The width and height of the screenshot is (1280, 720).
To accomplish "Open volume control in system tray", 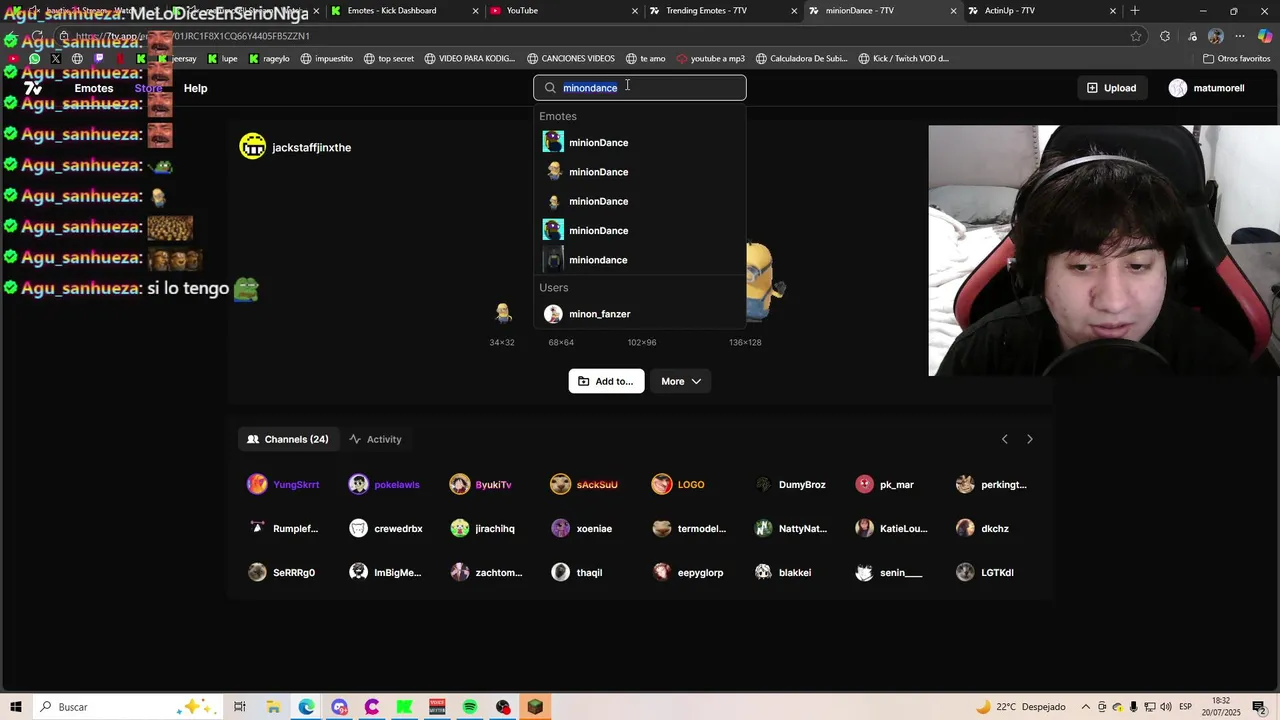I will pyautogui.click(x=1166, y=707).
